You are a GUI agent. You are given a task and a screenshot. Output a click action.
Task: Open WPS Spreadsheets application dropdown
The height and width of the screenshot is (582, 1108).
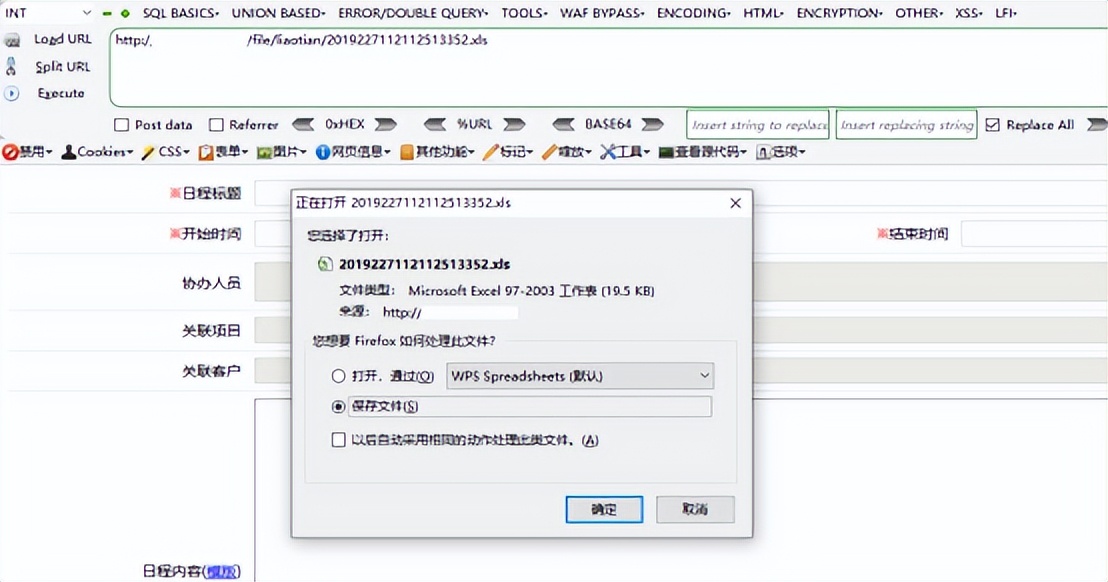[579, 376]
